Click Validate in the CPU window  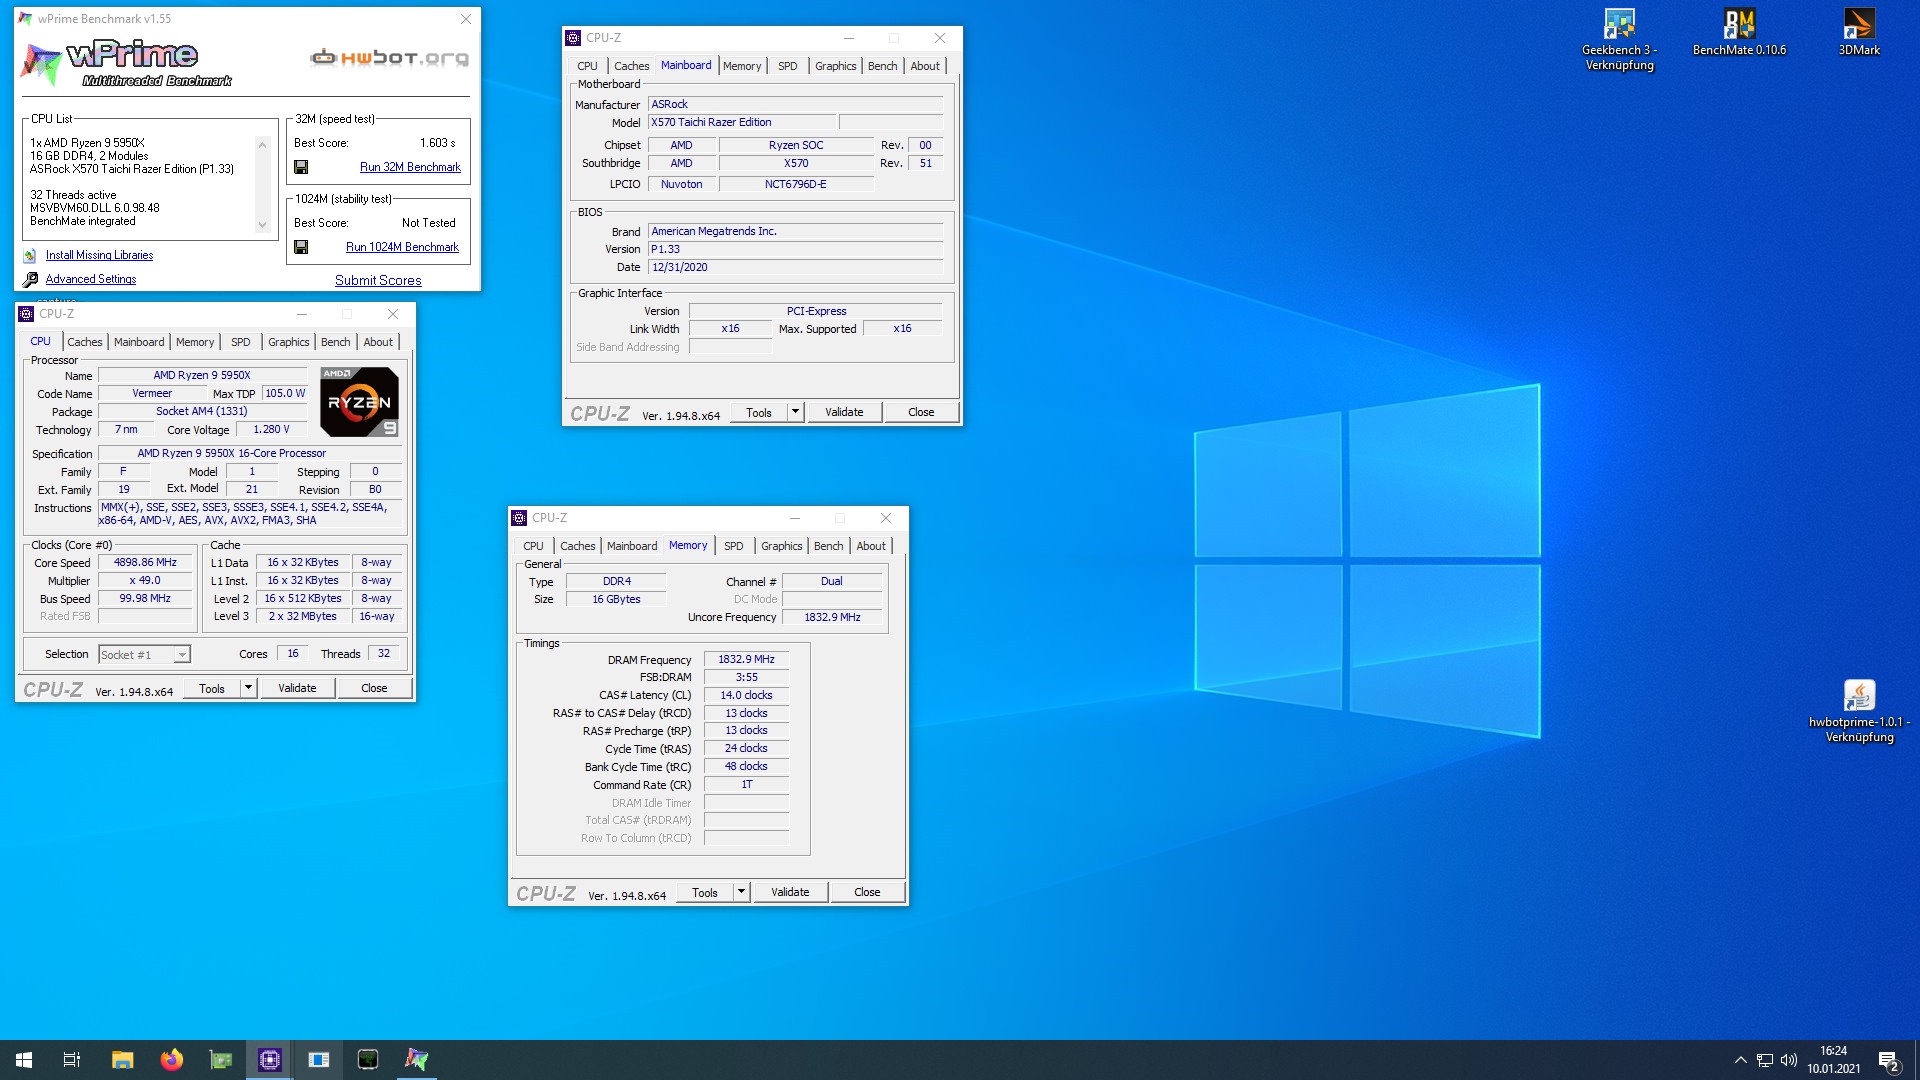pos(297,688)
